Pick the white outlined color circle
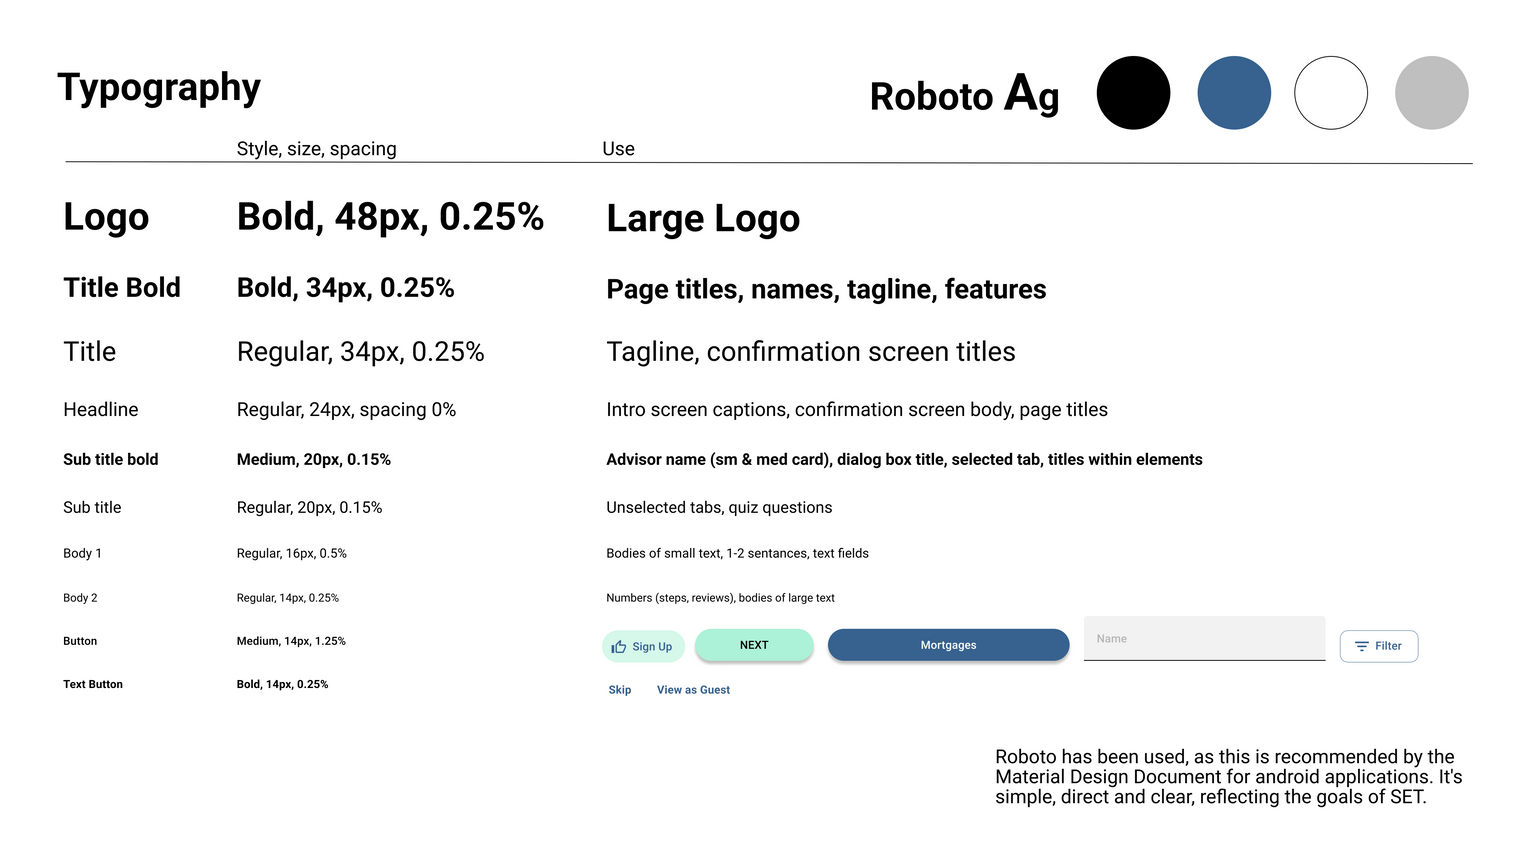 point(1331,93)
